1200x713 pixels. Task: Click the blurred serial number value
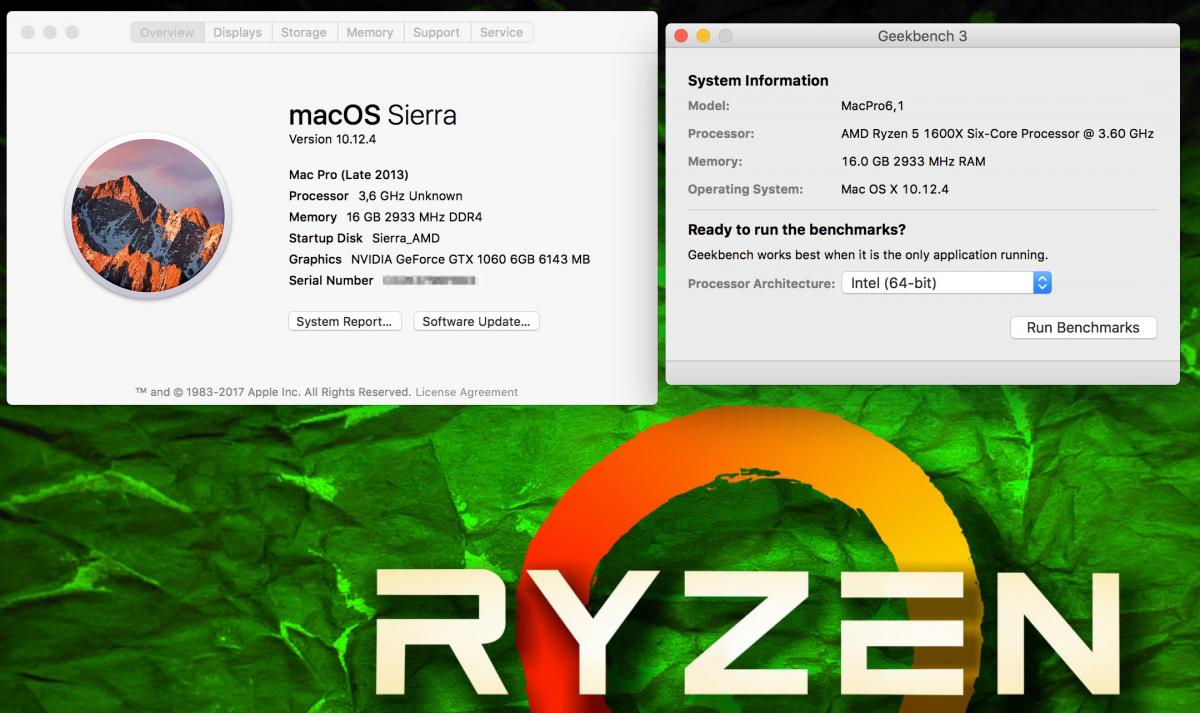point(430,281)
